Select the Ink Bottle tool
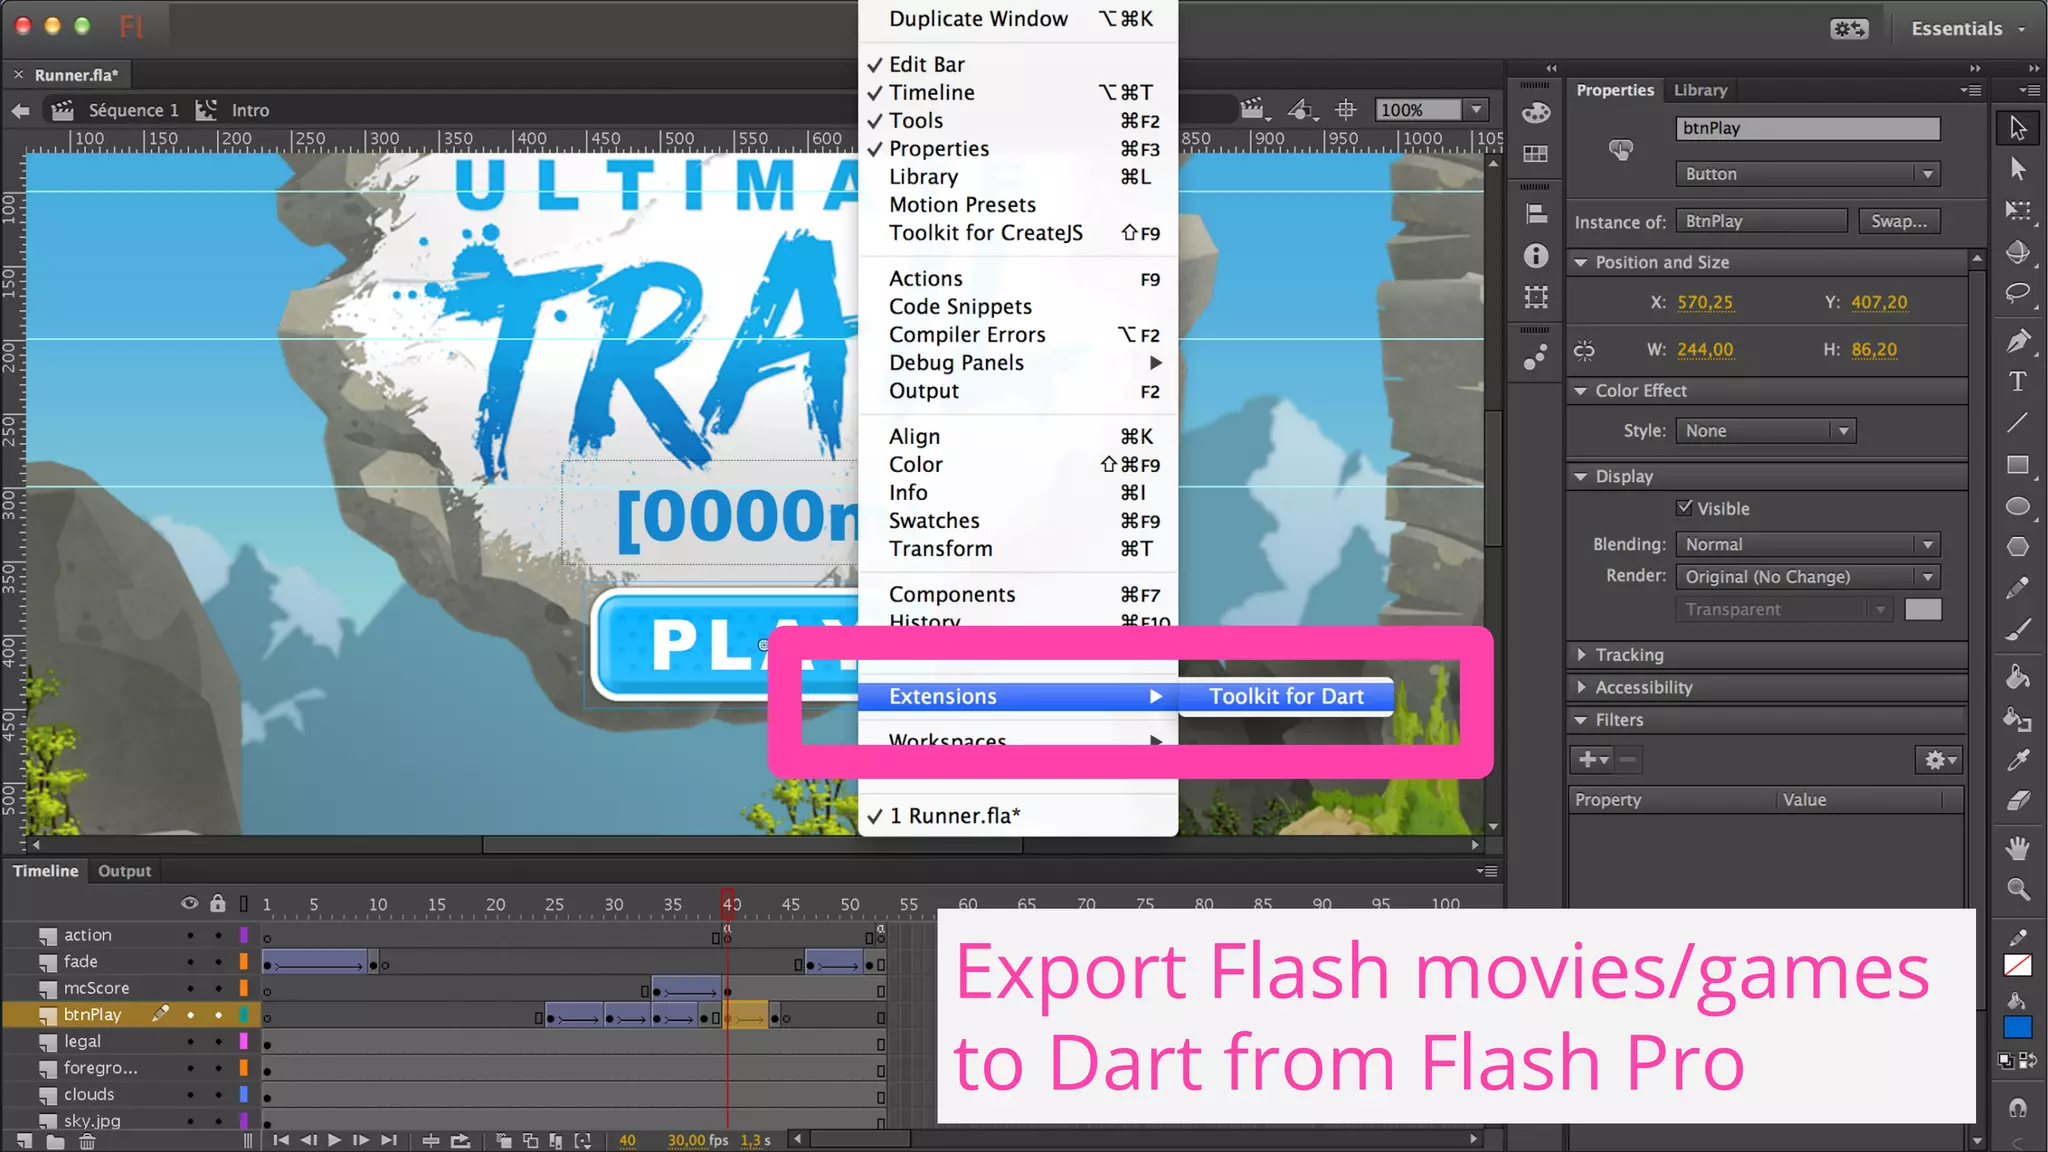Viewport: 2048px width, 1152px height. pos(2018,719)
